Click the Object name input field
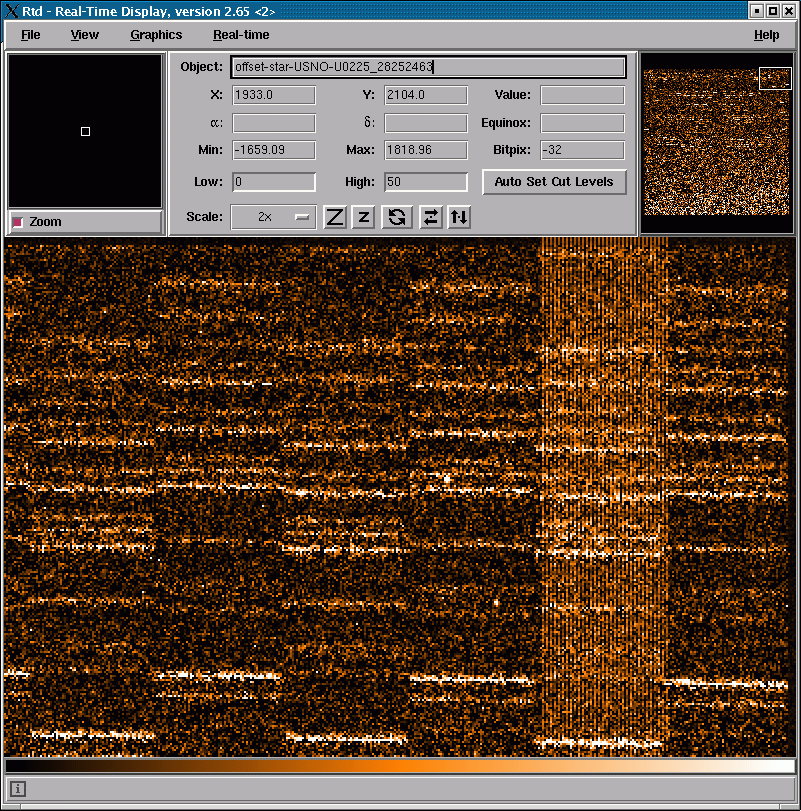Viewport: 801px width, 811px height. coord(428,67)
